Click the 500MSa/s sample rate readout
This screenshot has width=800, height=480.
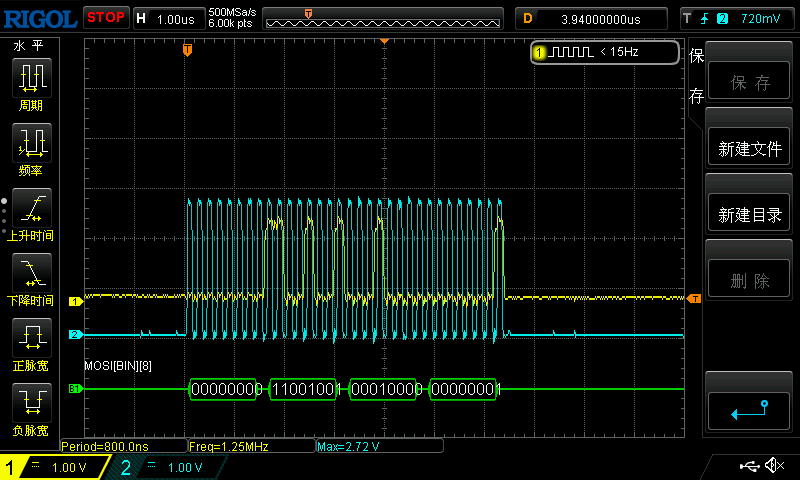pyautogui.click(x=232, y=13)
